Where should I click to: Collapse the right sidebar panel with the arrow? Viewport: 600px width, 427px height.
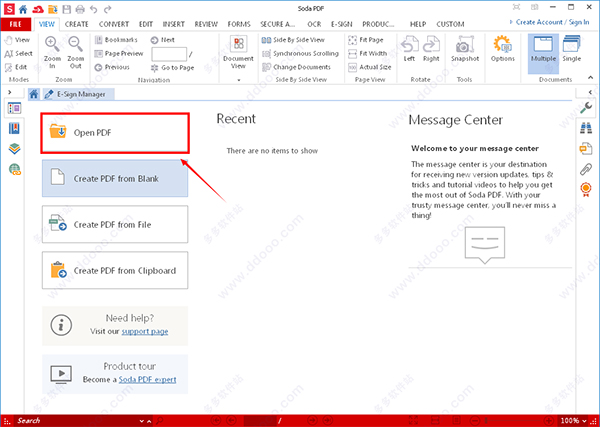click(590, 92)
